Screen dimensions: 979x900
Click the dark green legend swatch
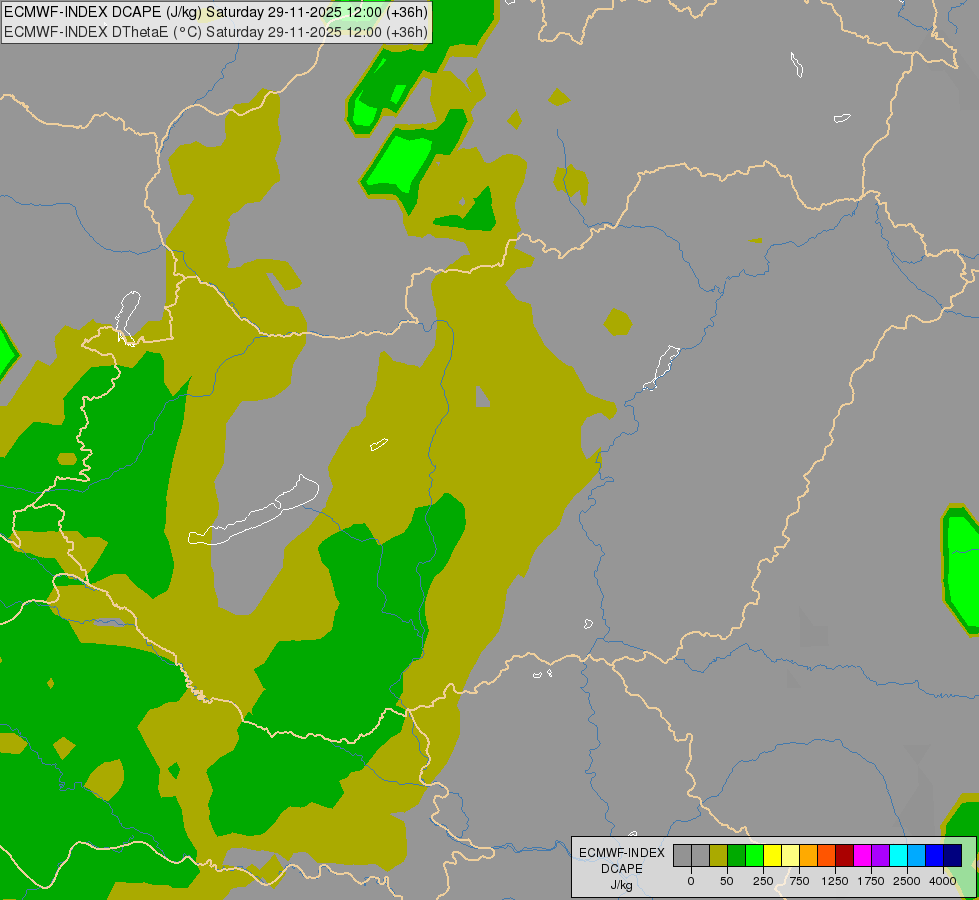click(x=737, y=856)
